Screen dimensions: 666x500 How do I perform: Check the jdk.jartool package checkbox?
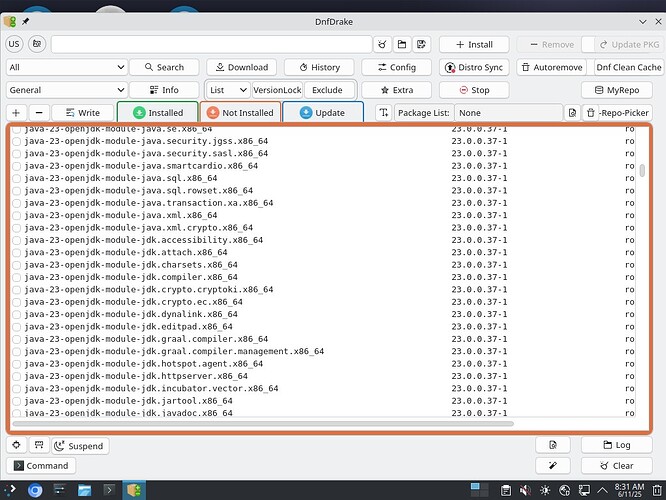tap(17, 401)
